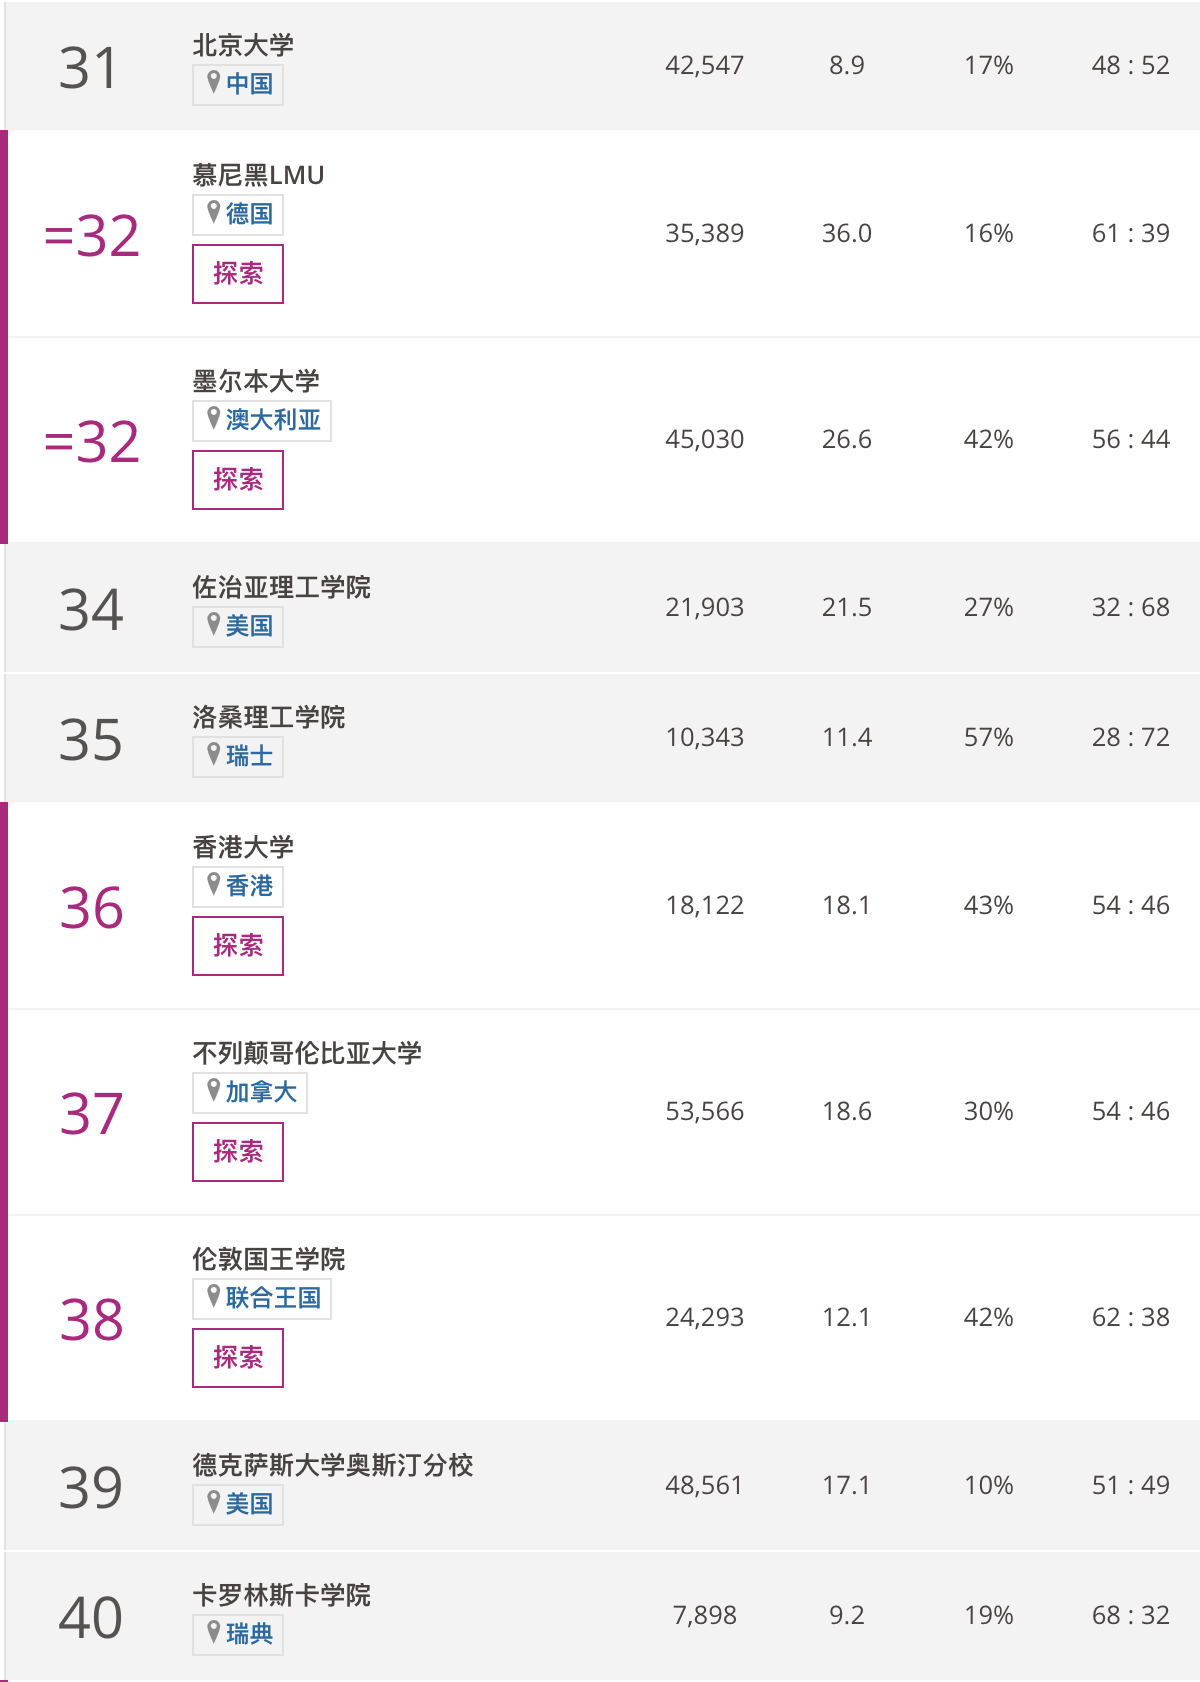The width and height of the screenshot is (1200, 1682).
Task: Click the location pin beside 瑞士
Action: point(213,754)
